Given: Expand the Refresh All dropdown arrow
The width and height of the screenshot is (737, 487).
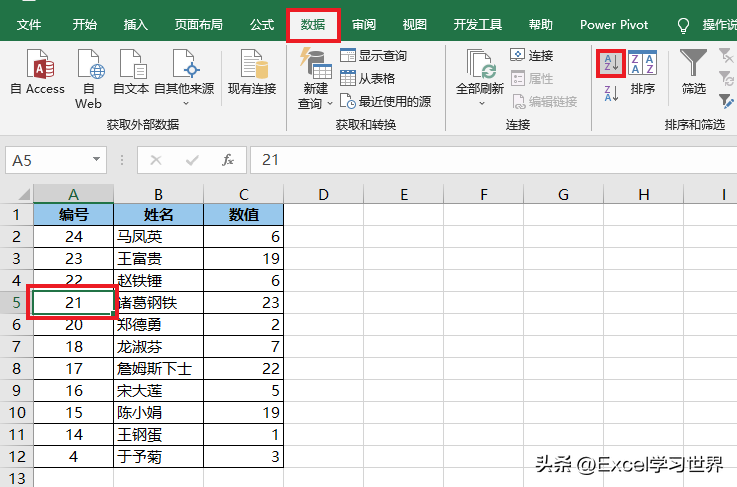Looking at the screenshot, I should click(x=481, y=103).
